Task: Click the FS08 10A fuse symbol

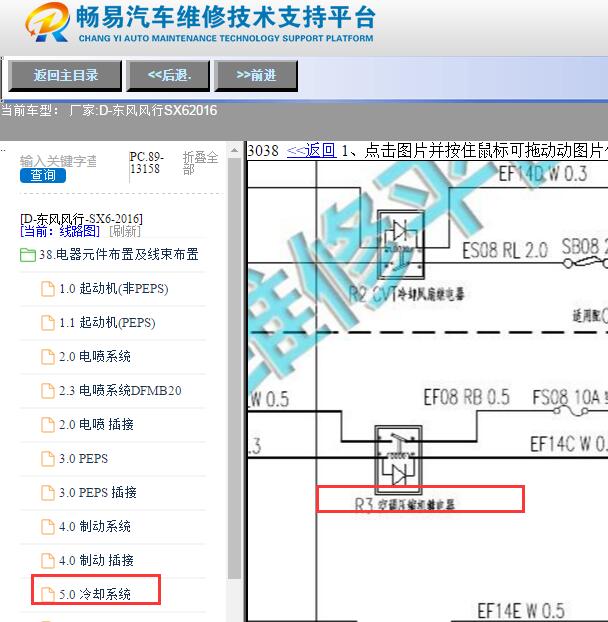Action: [570, 411]
